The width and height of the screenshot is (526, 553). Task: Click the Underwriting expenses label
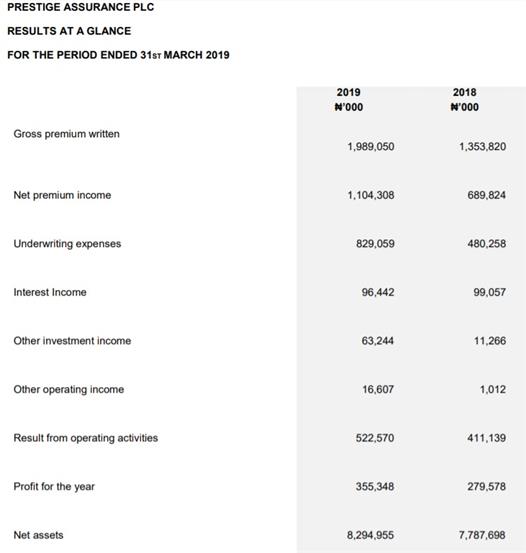point(67,244)
